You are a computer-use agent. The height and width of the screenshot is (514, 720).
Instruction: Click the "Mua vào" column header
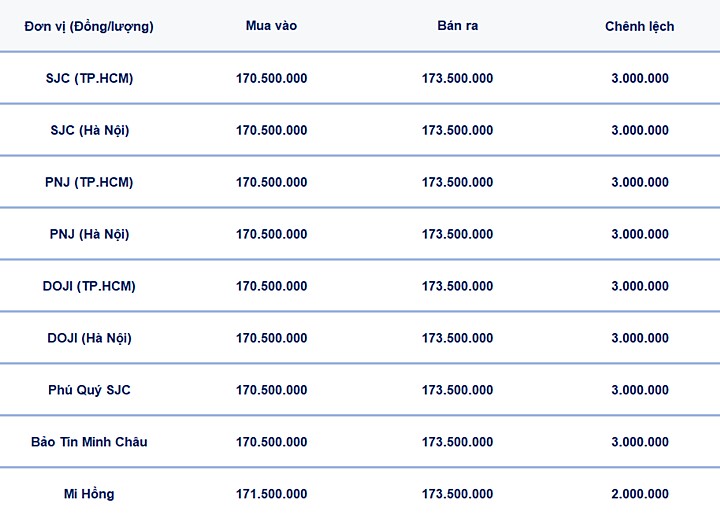(x=271, y=25)
